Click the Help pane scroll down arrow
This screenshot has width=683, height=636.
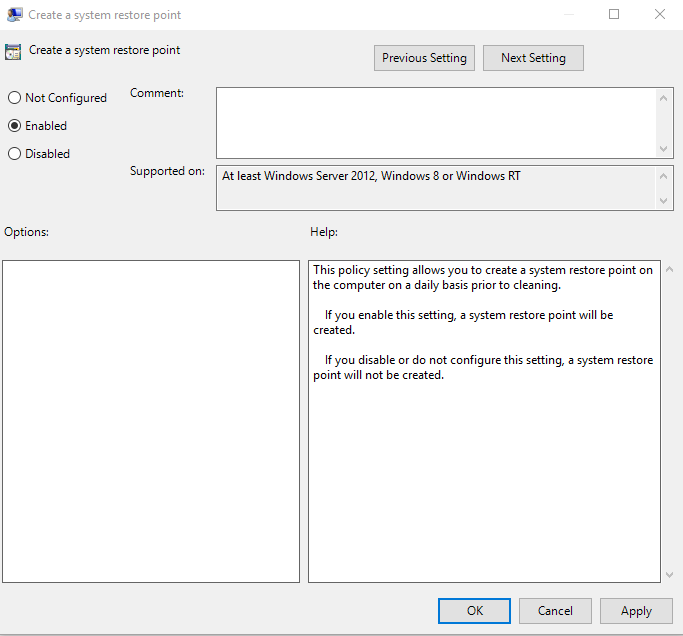(x=669, y=575)
